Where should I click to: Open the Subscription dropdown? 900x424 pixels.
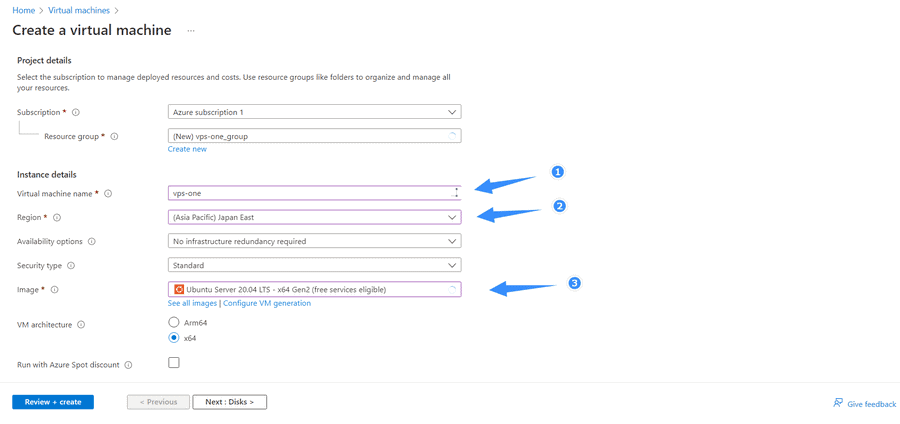point(315,112)
